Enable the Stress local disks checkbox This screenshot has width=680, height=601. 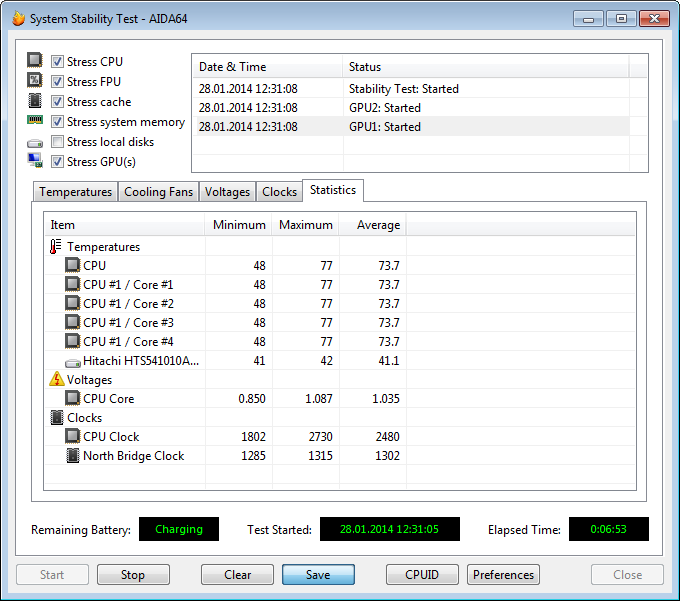click(x=57, y=141)
